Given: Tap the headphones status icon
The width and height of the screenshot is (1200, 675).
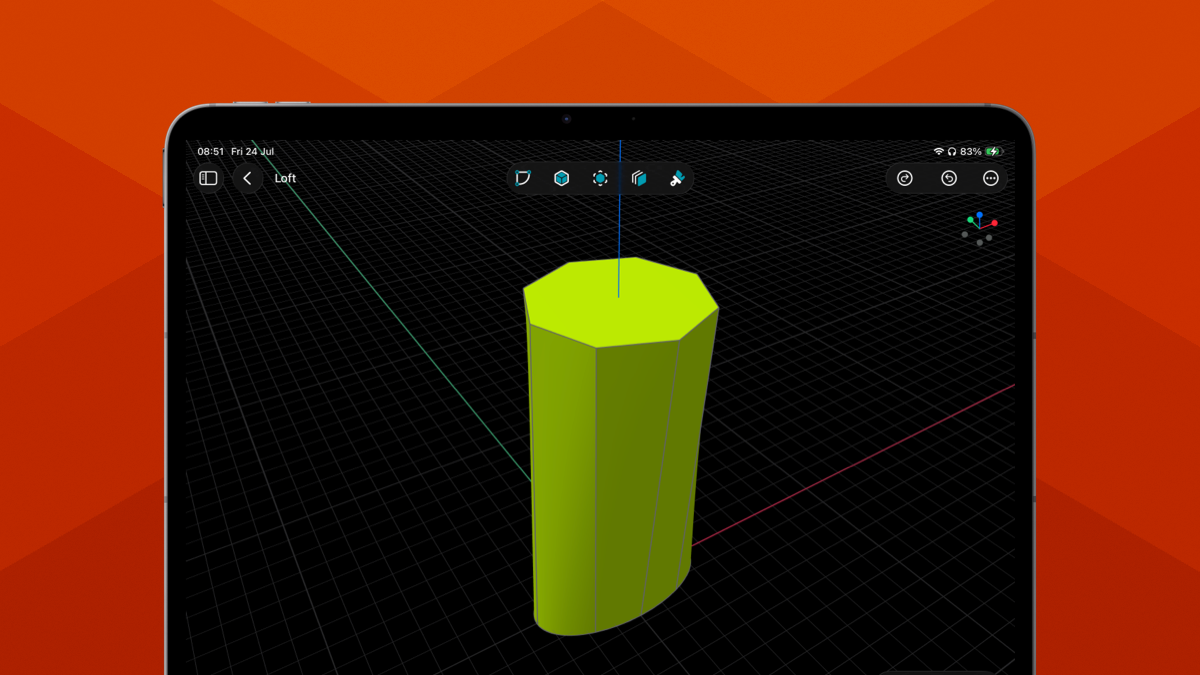Looking at the screenshot, I should pos(952,152).
